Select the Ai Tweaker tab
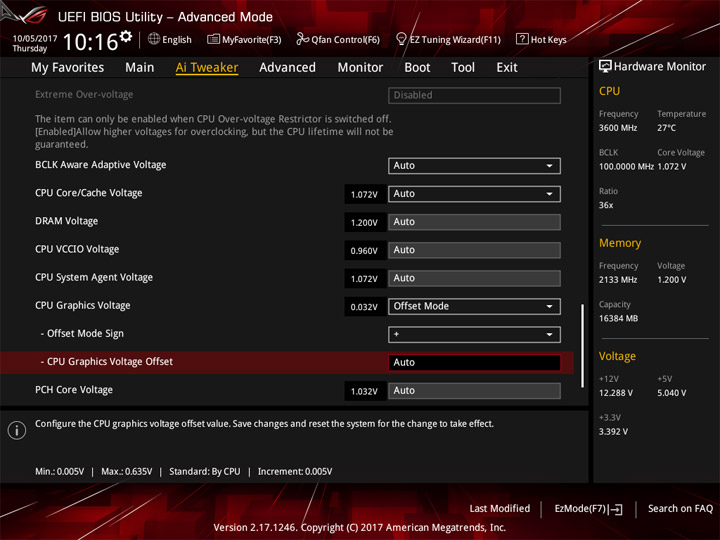This screenshot has height=540, width=720. coord(207,68)
